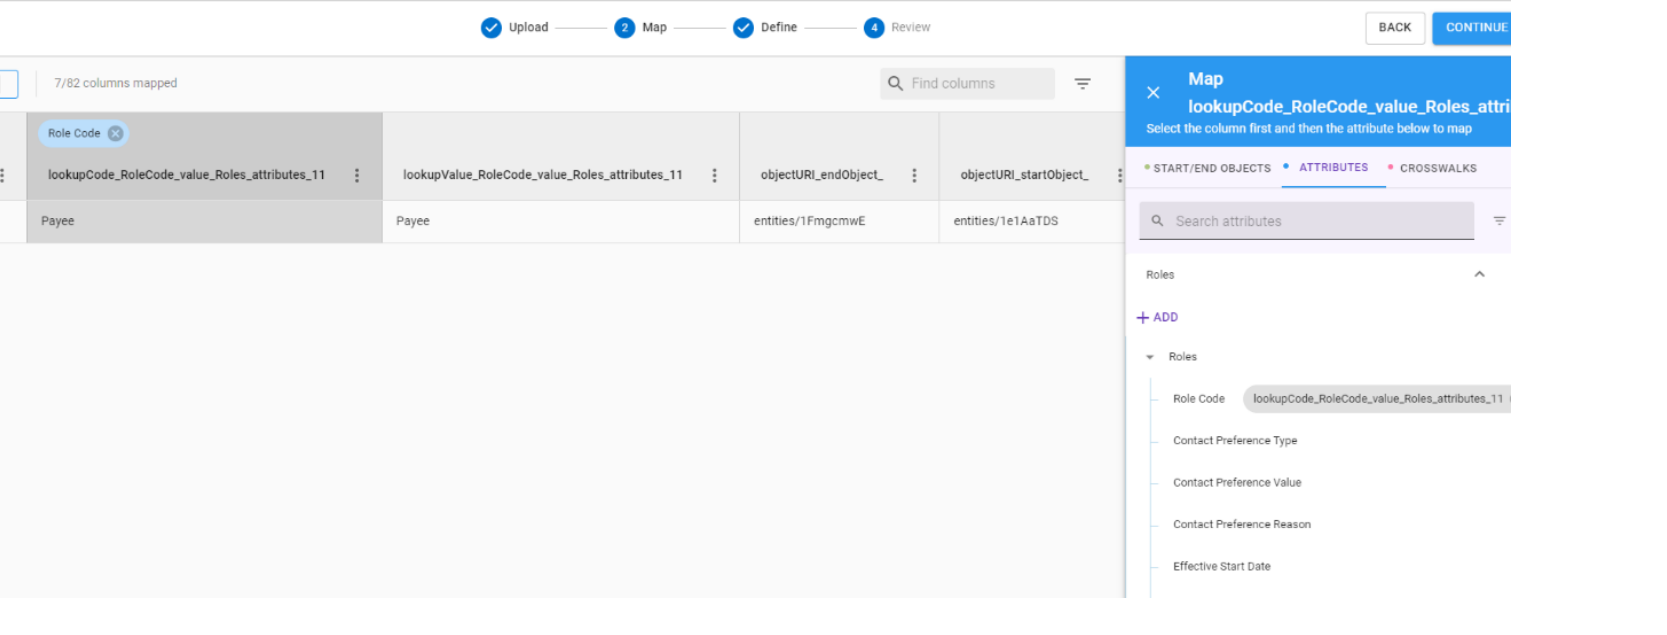
Task: Click the Map step number 2 icon
Action: 625,28
